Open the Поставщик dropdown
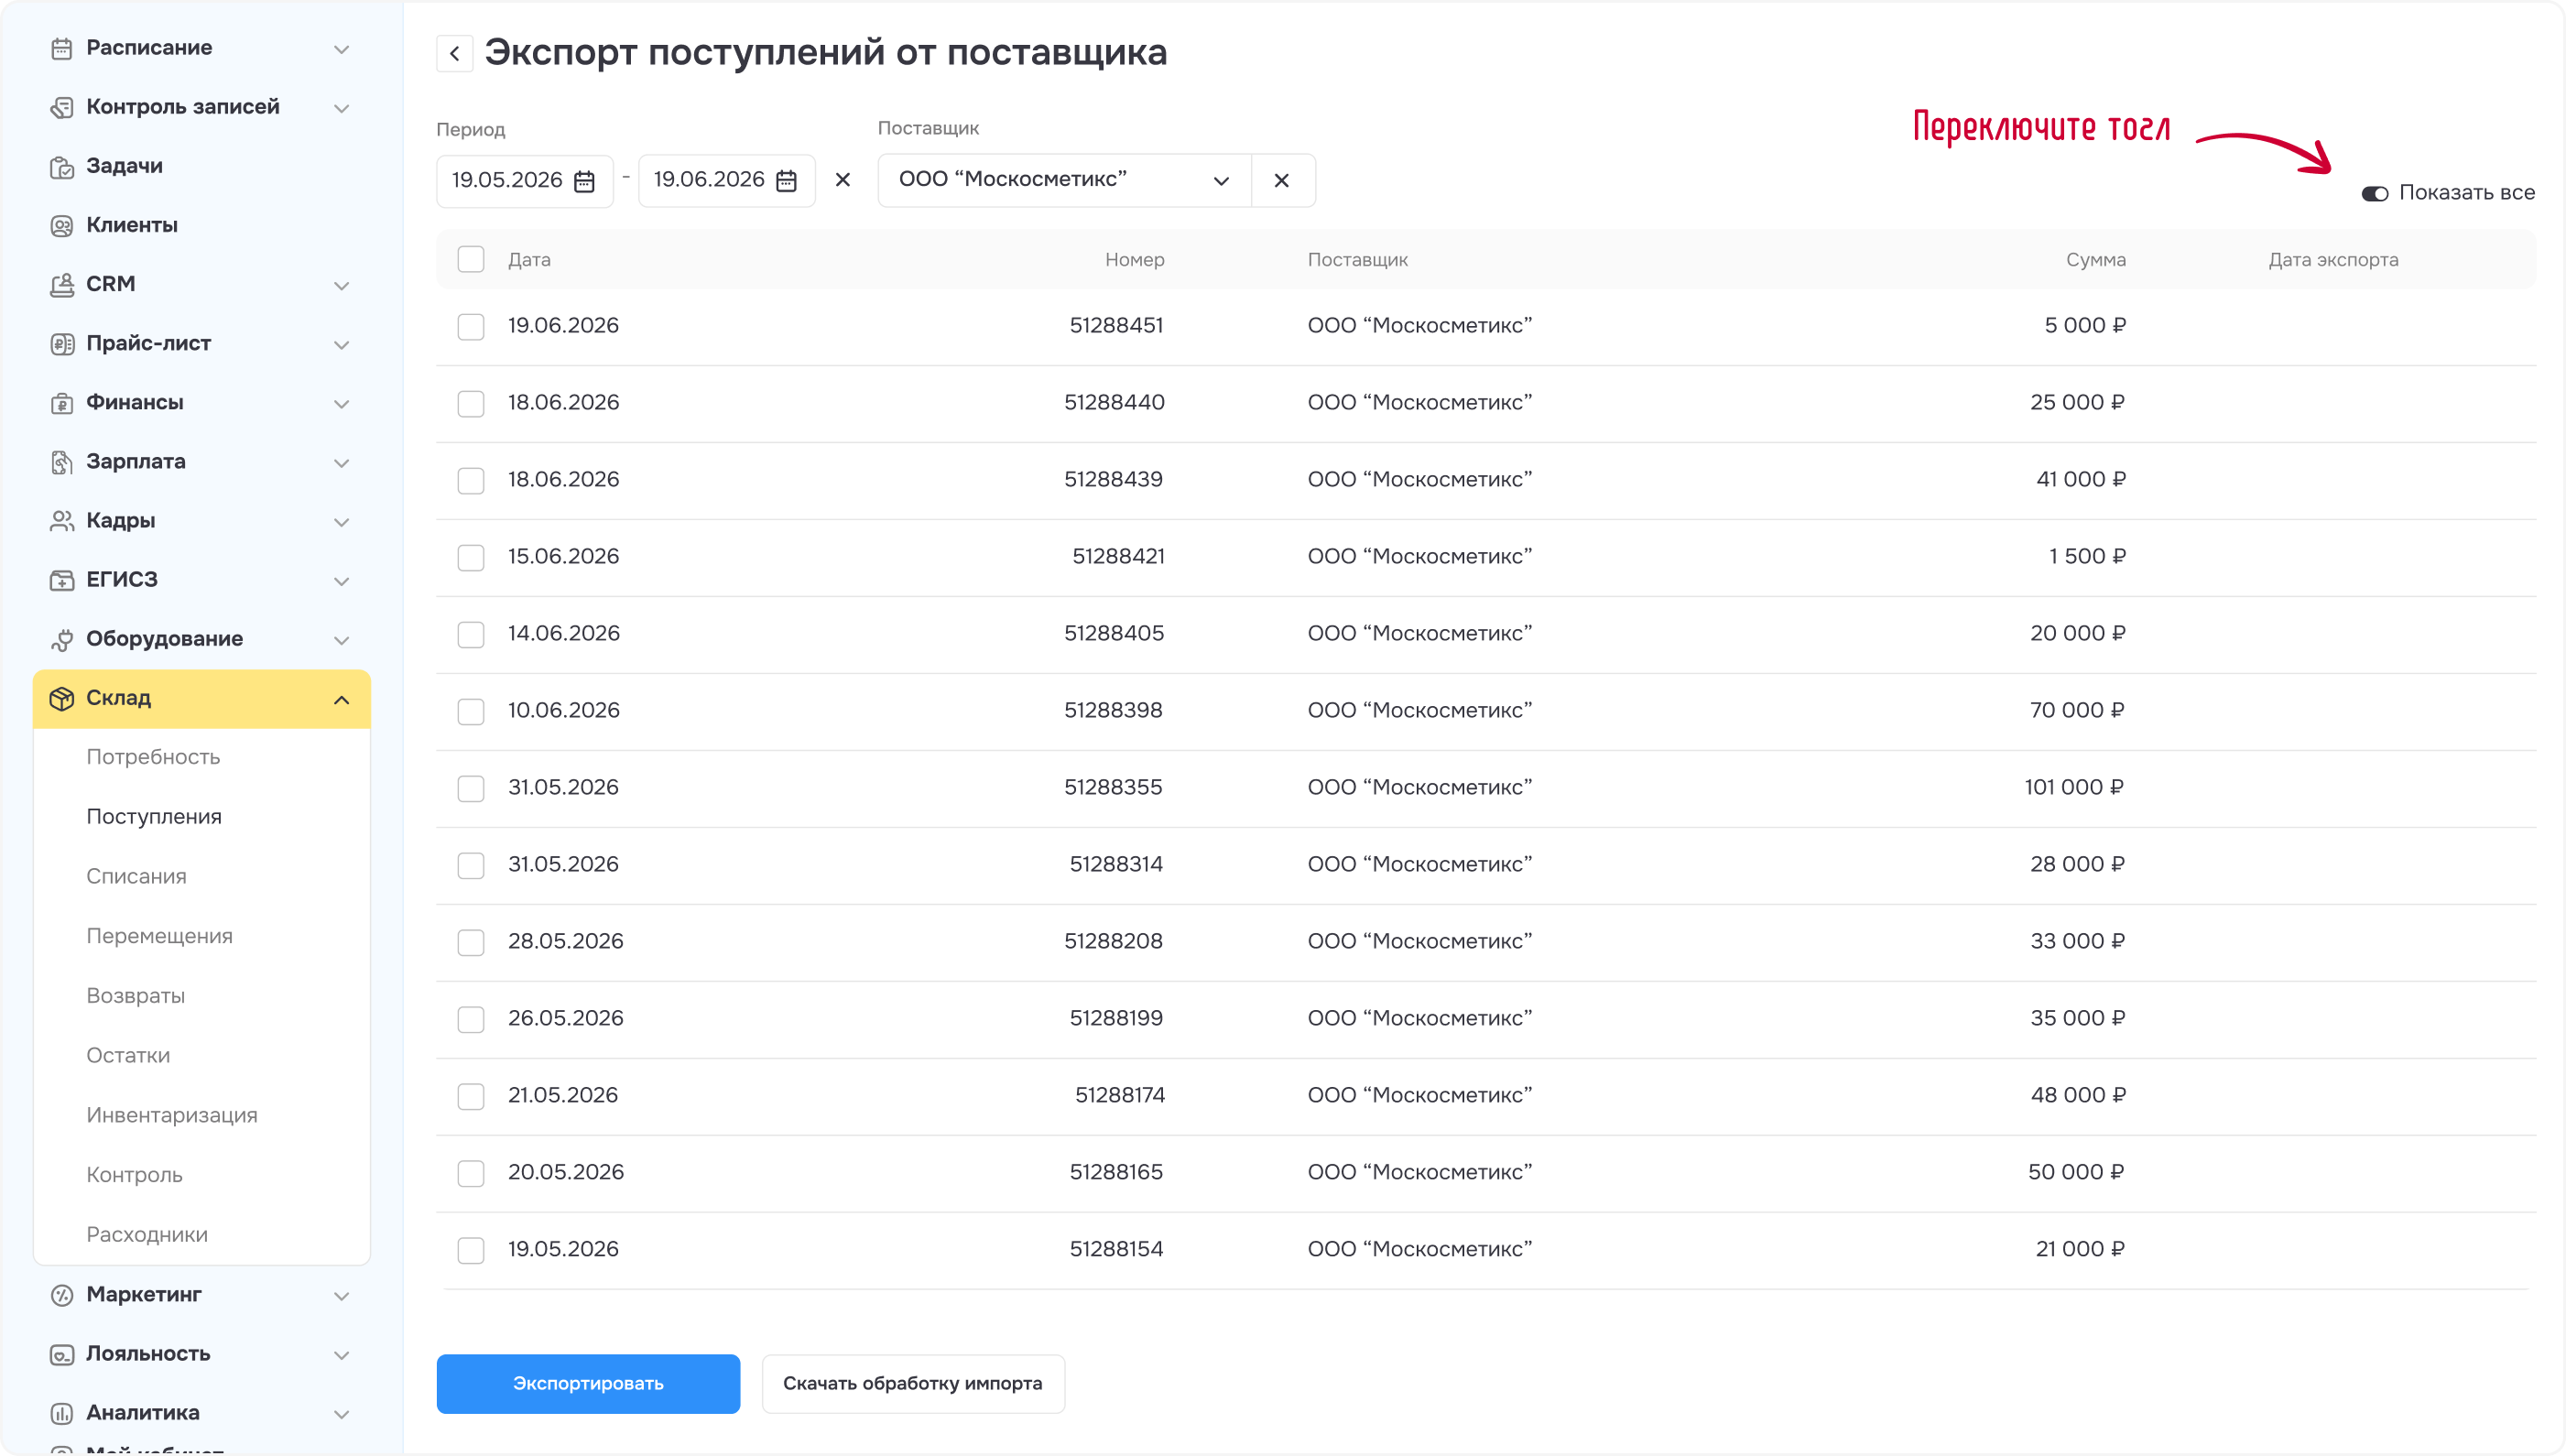Image resolution: width=2566 pixels, height=1456 pixels. tap(1065, 181)
